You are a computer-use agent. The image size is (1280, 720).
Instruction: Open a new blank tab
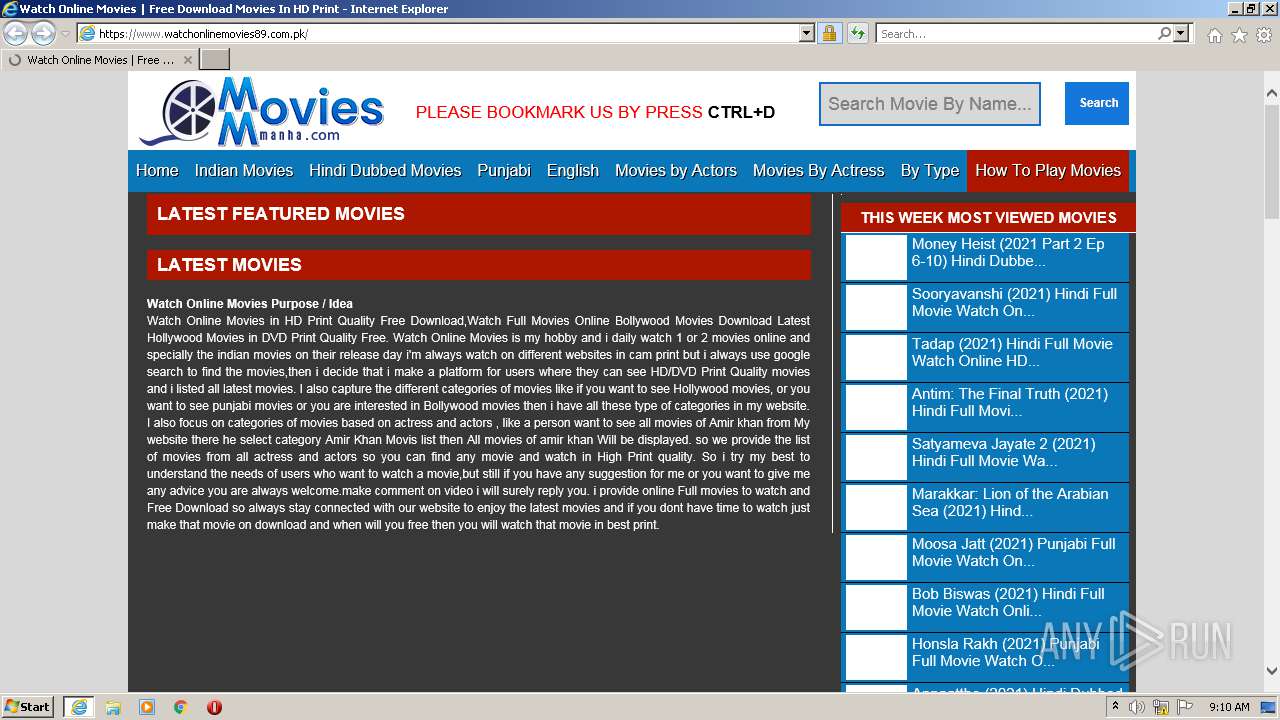[x=215, y=59]
